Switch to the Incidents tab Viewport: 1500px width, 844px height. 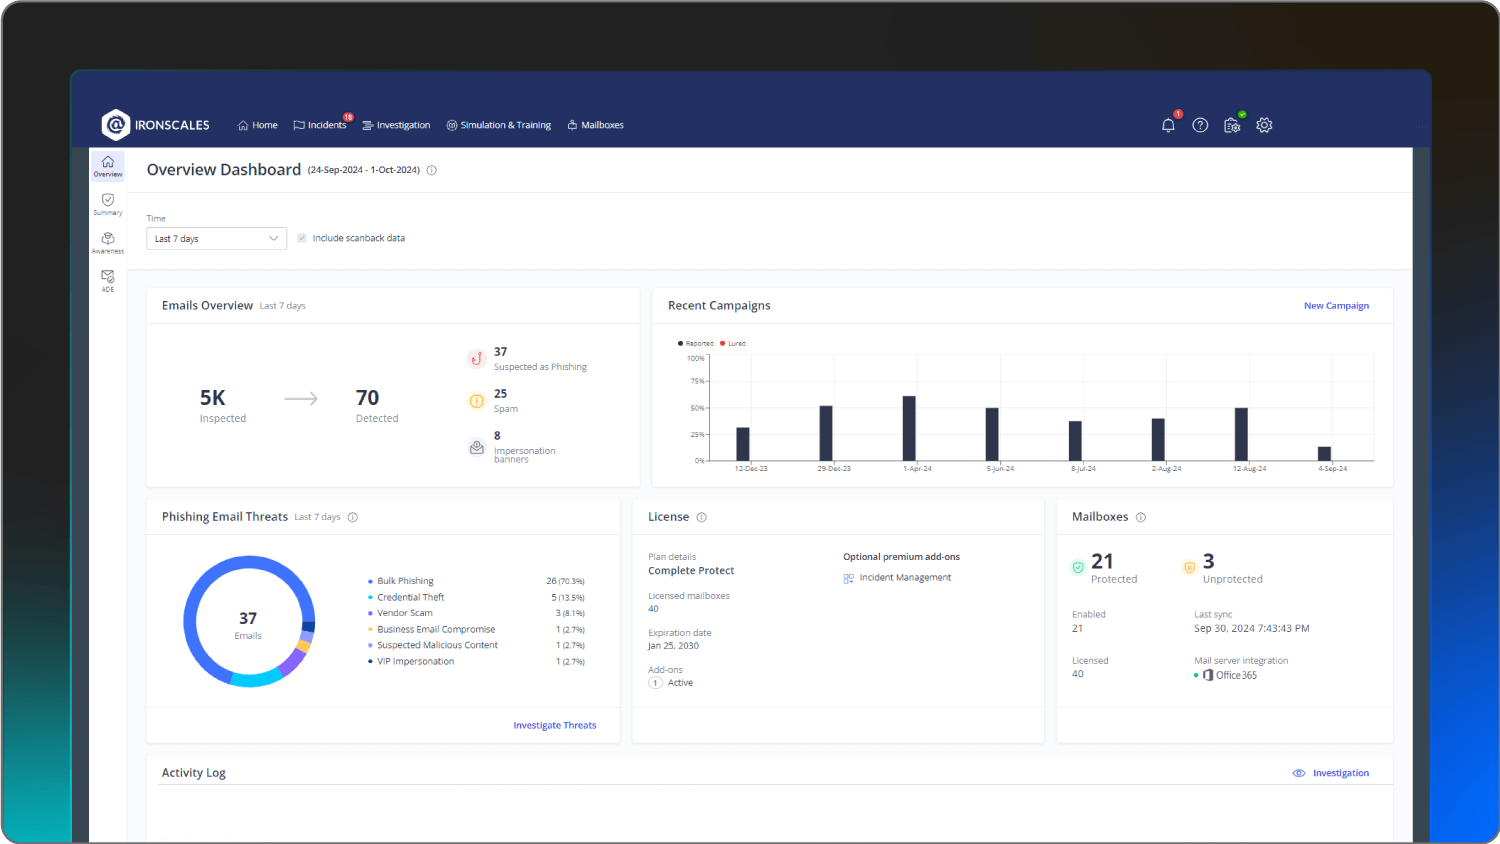322,125
